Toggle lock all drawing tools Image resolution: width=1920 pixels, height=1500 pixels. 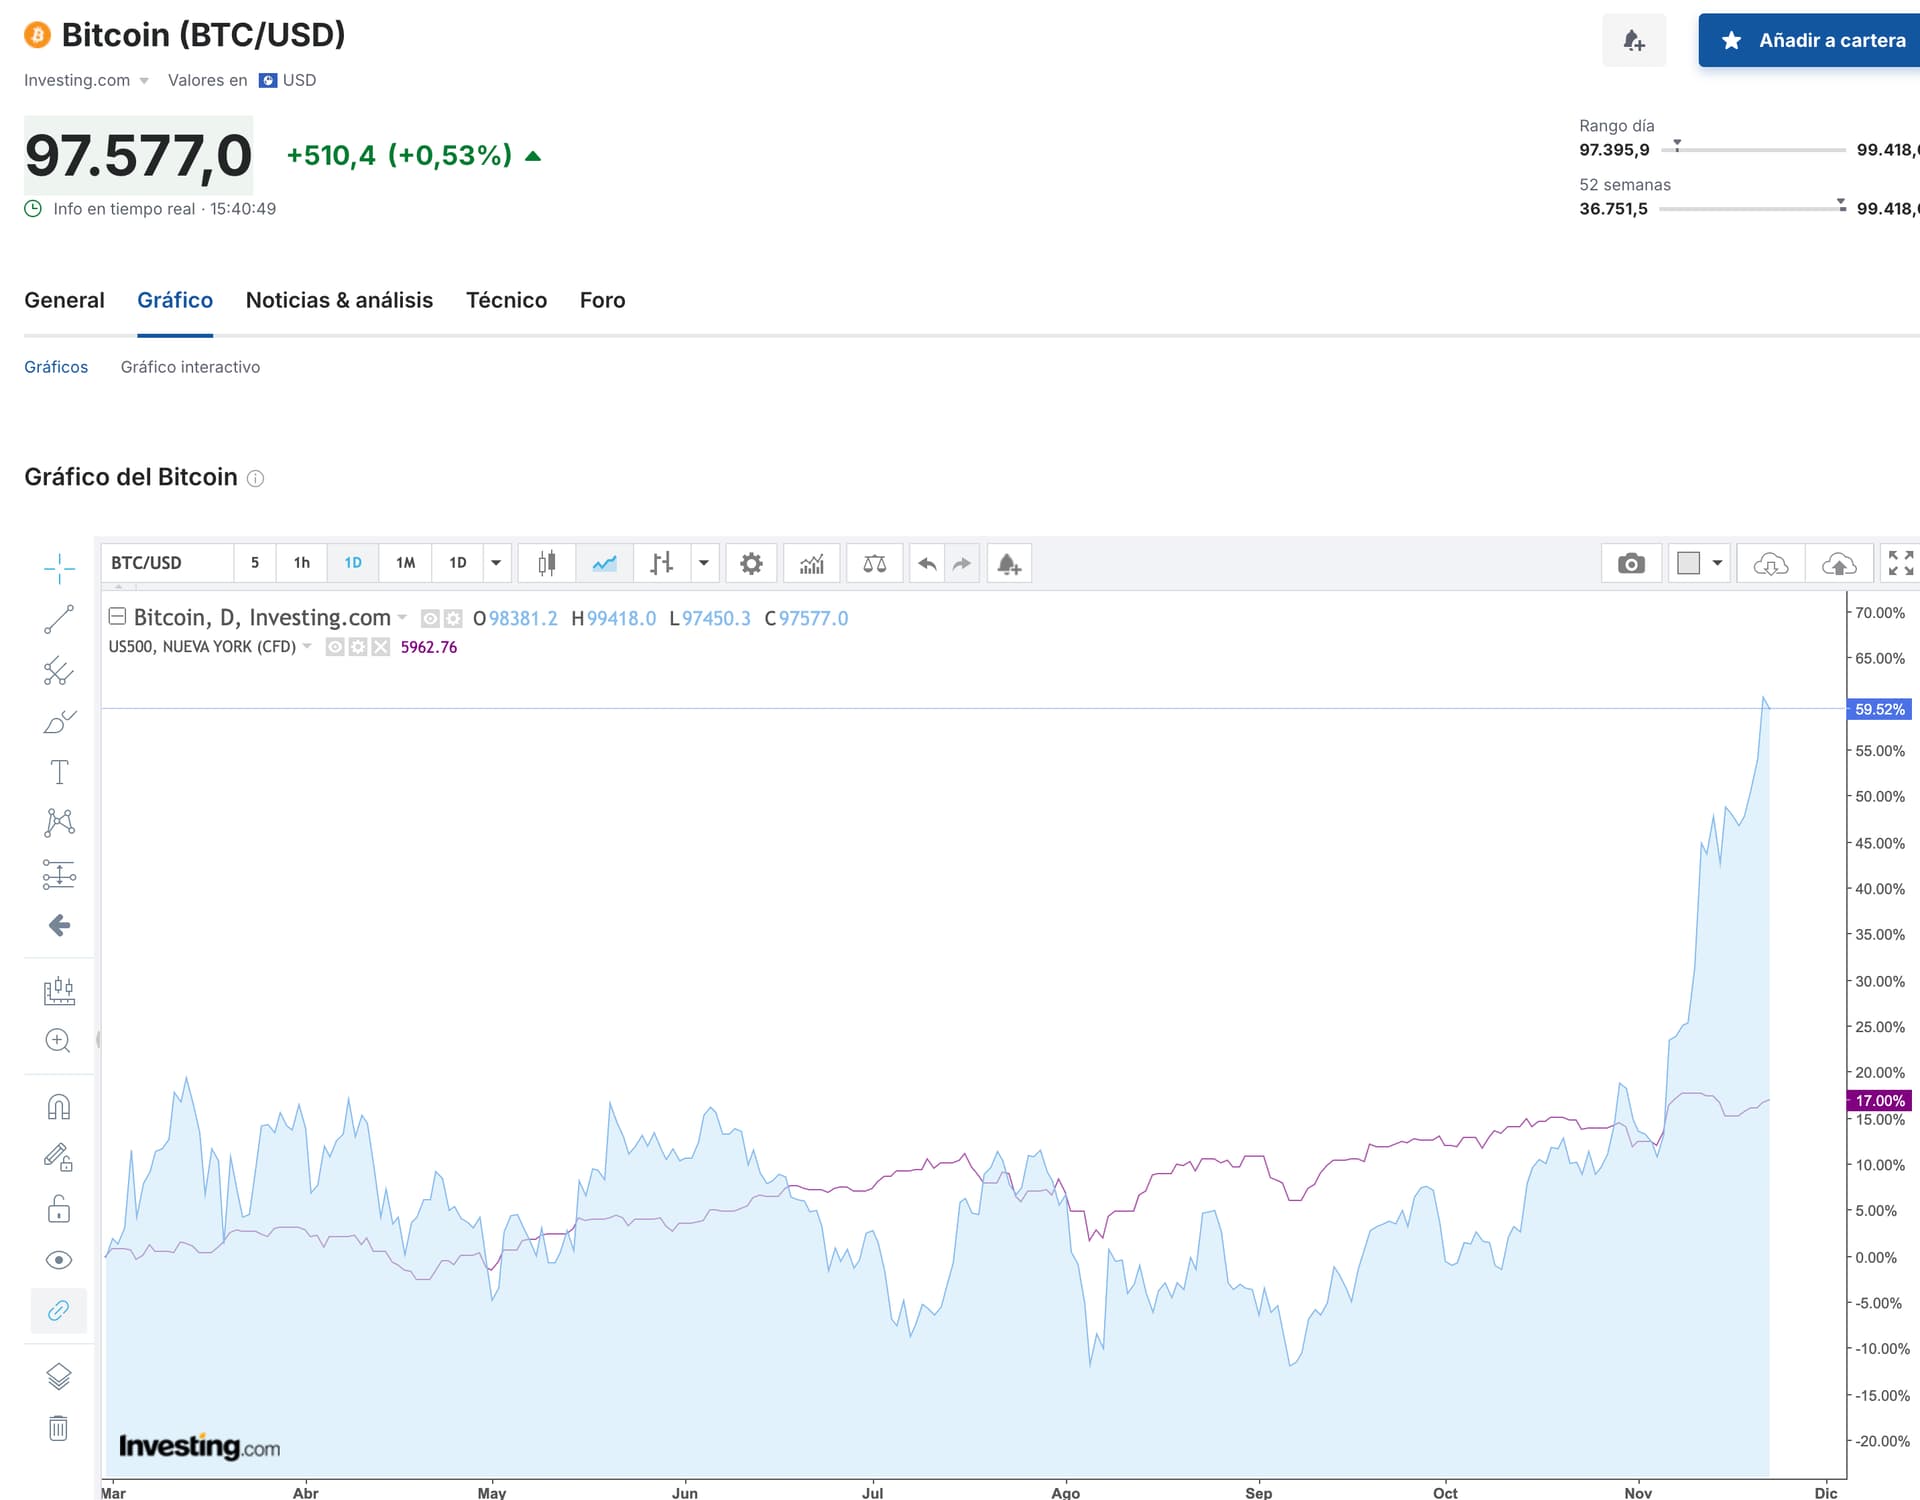click(59, 1210)
